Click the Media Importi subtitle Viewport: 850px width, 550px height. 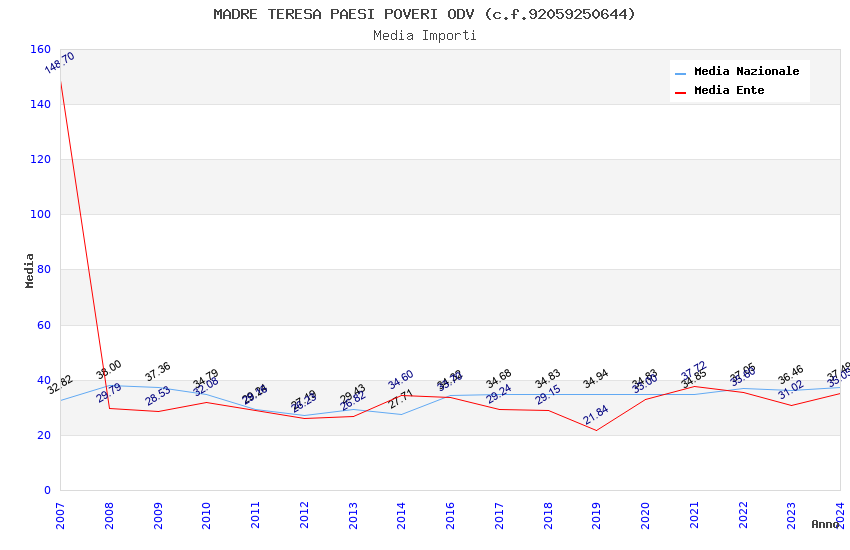(x=424, y=35)
